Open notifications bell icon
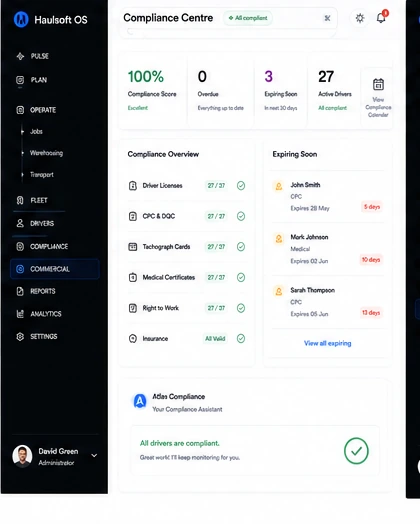The image size is (420, 524). click(381, 18)
